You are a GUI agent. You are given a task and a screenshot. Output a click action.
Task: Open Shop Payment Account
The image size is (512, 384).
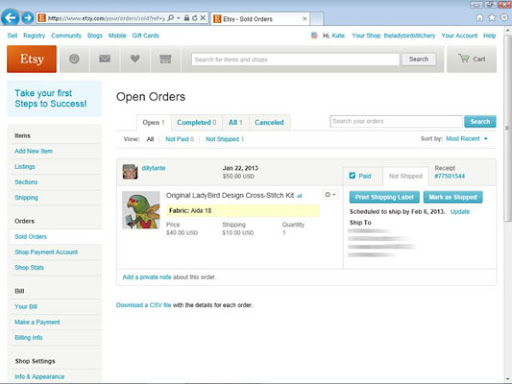[46, 252]
